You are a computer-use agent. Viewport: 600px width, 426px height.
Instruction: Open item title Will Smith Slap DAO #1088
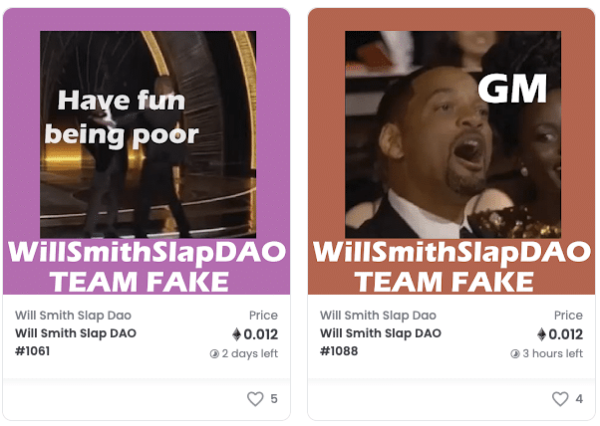[x=381, y=342]
